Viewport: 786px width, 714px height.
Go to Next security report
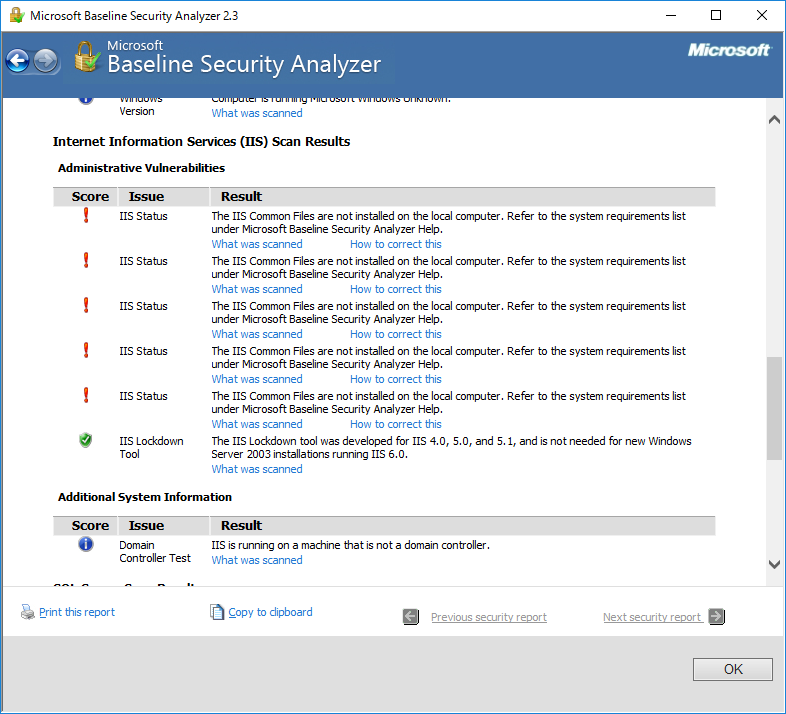(652, 617)
